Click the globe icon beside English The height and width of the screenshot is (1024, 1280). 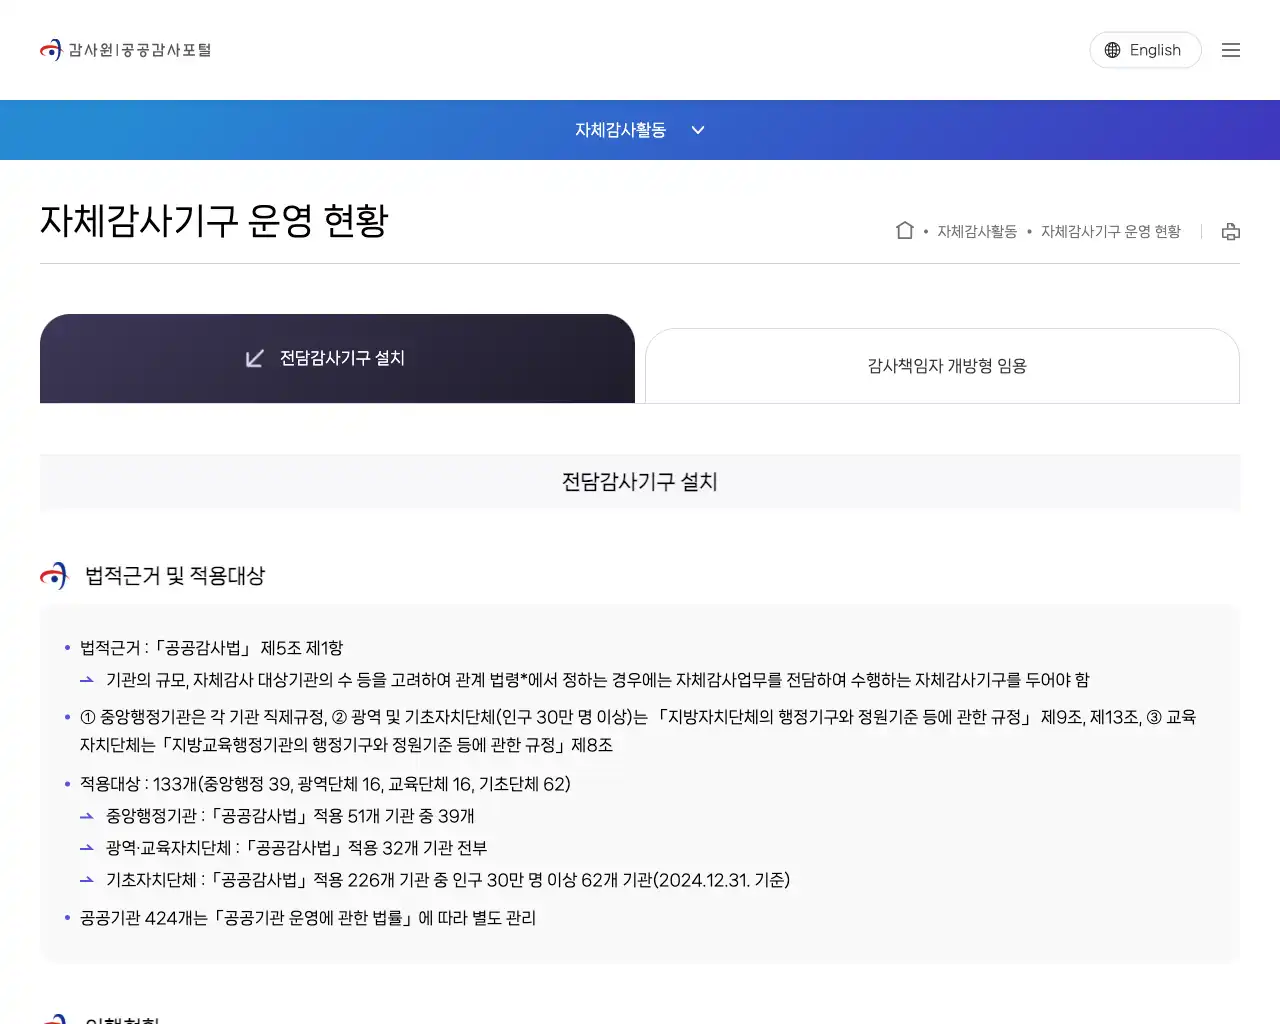point(1112,50)
